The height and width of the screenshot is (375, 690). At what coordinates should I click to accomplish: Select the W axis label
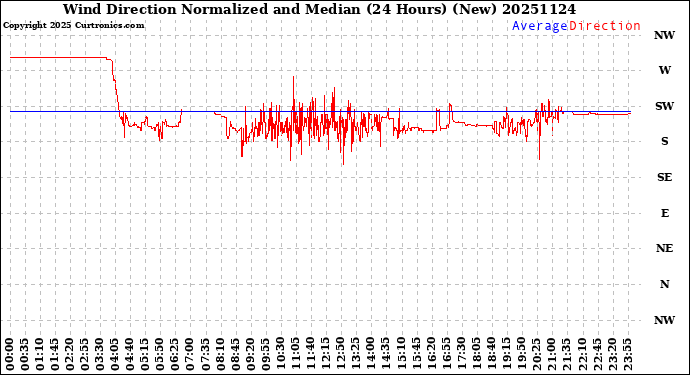pyautogui.click(x=664, y=70)
